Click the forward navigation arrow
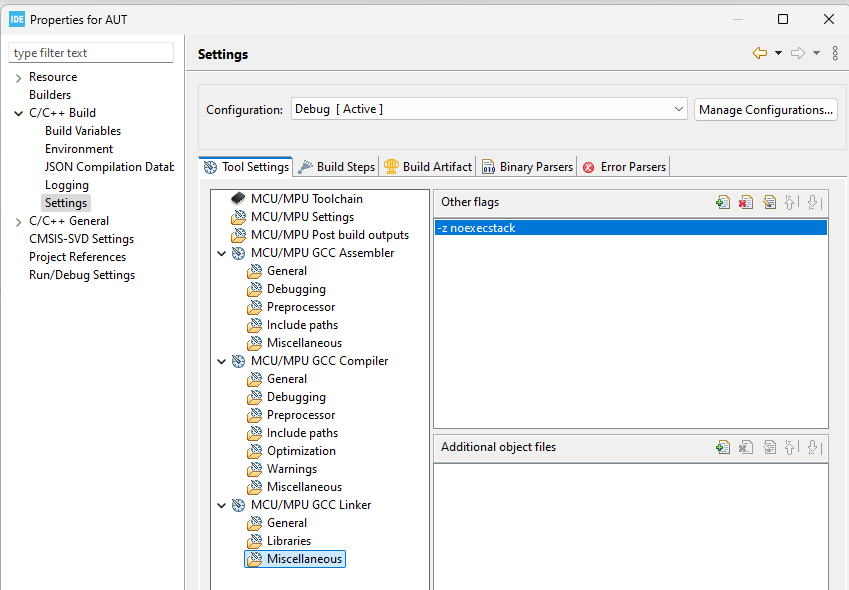Image resolution: width=849 pixels, height=590 pixels. tap(798, 53)
